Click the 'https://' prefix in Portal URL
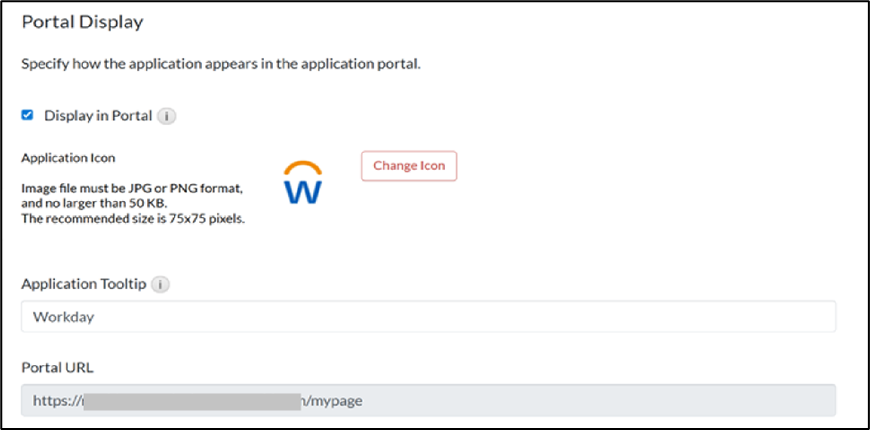Screen dimensions: 870x430 tap(56, 400)
